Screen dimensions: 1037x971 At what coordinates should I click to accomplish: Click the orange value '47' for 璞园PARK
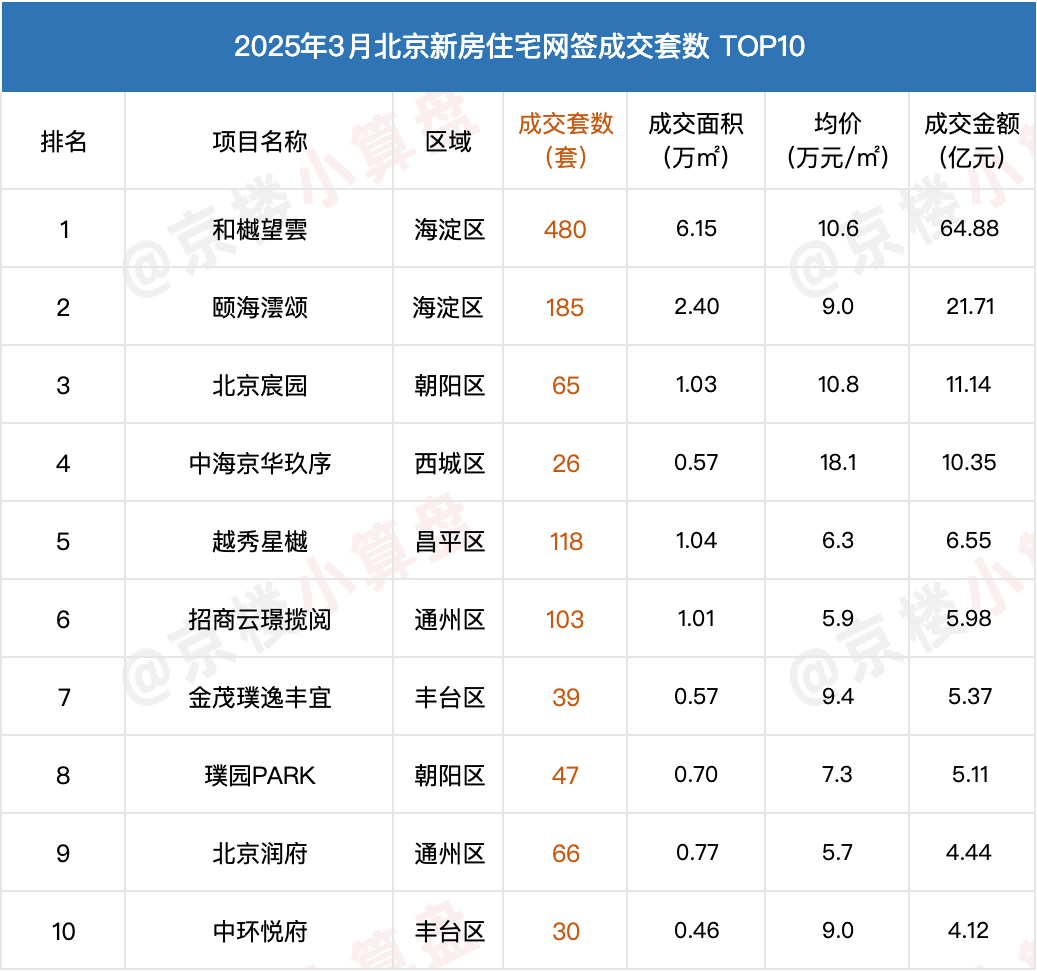(565, 775)
